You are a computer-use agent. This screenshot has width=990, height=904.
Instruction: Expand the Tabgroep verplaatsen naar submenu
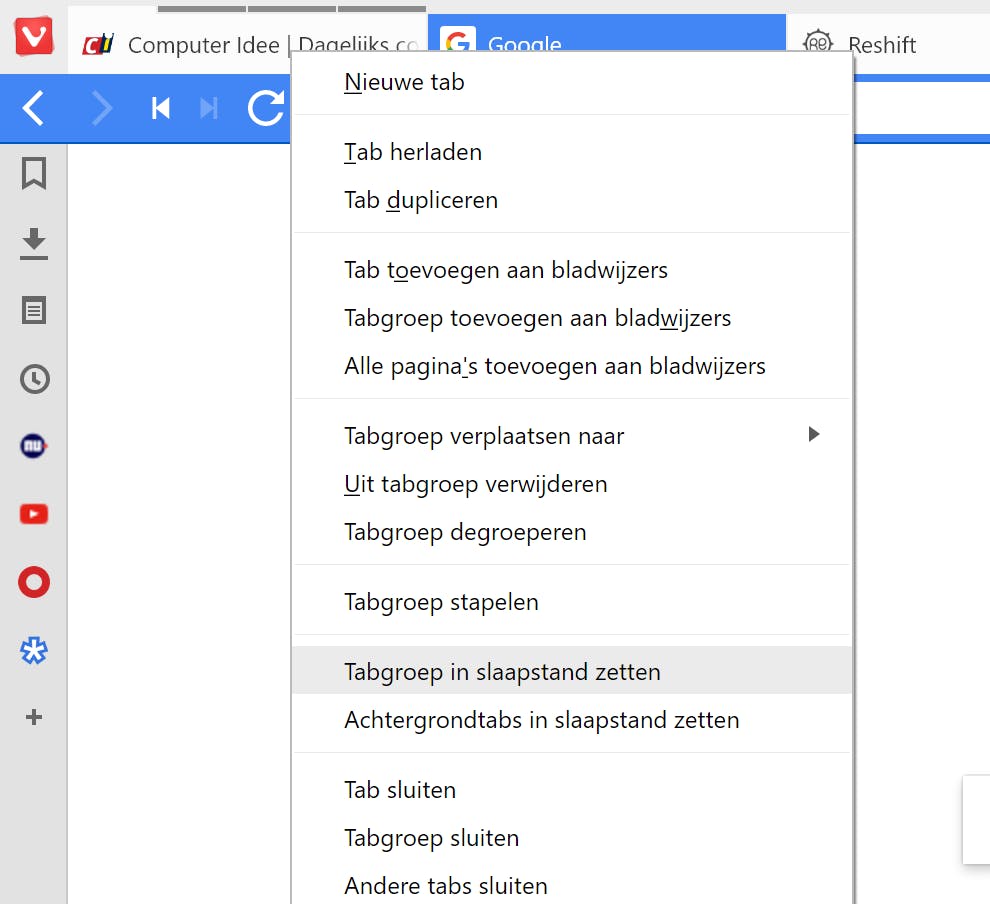click(813, 434)
